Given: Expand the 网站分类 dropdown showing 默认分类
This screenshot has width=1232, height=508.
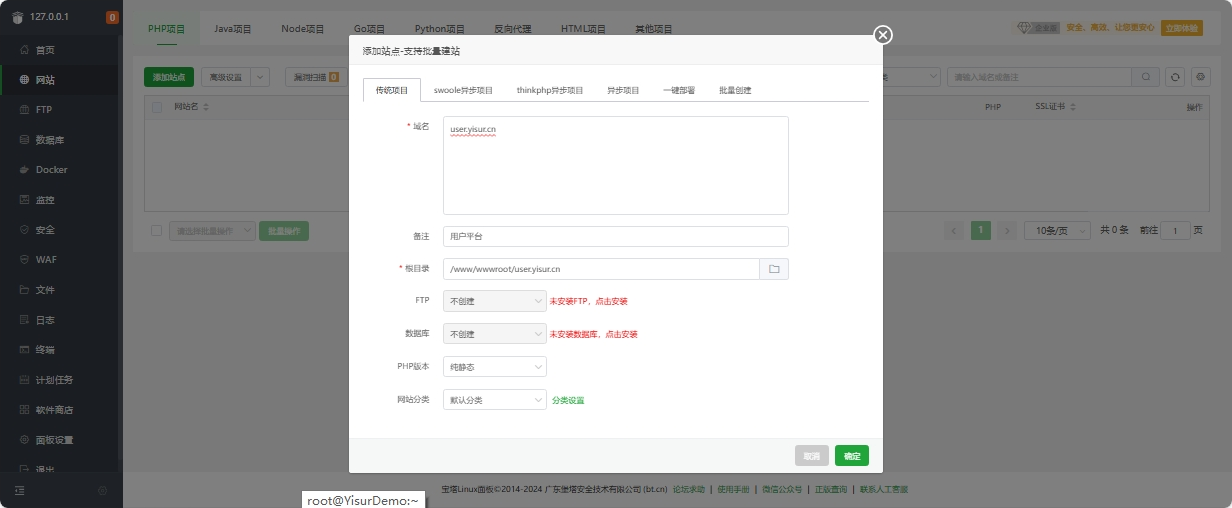Looking at the screenshot, I should click(x=494, y=400).
